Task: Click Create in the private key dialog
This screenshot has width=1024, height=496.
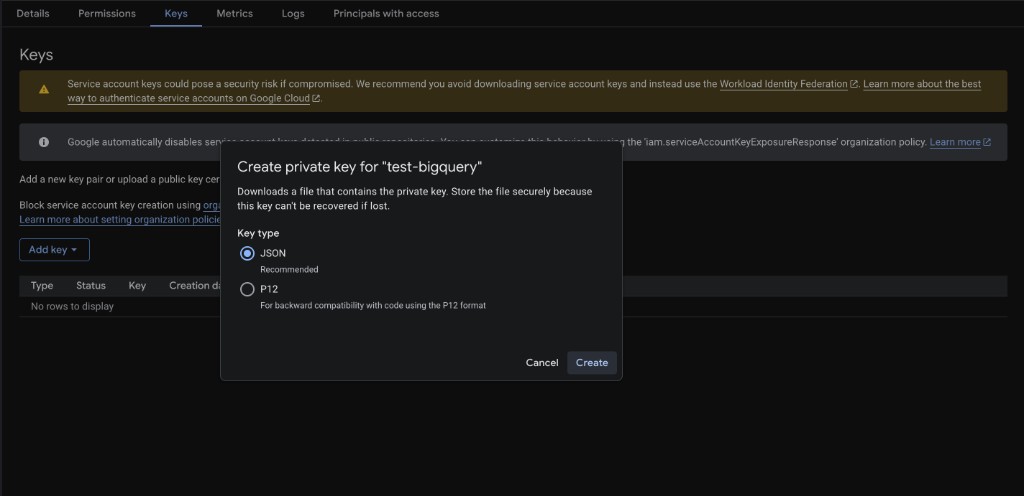Action: click(x=592, y=363)
